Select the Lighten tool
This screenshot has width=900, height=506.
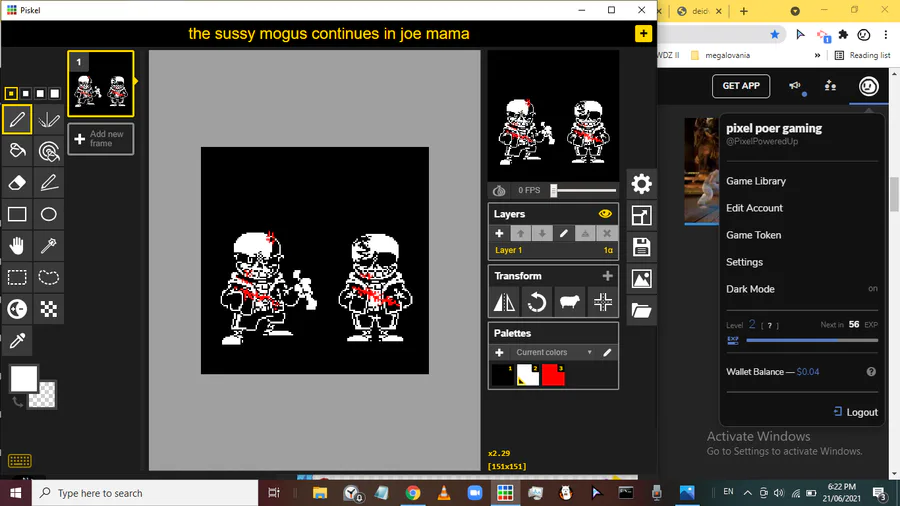point(17,309)
